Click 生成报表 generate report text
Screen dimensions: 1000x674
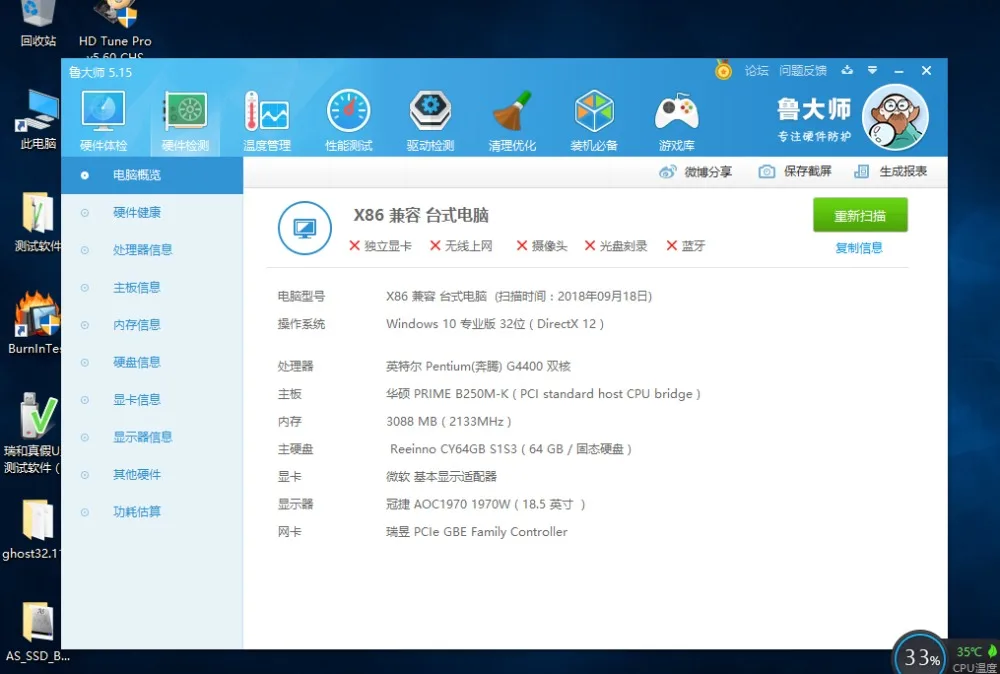(903, 172)
